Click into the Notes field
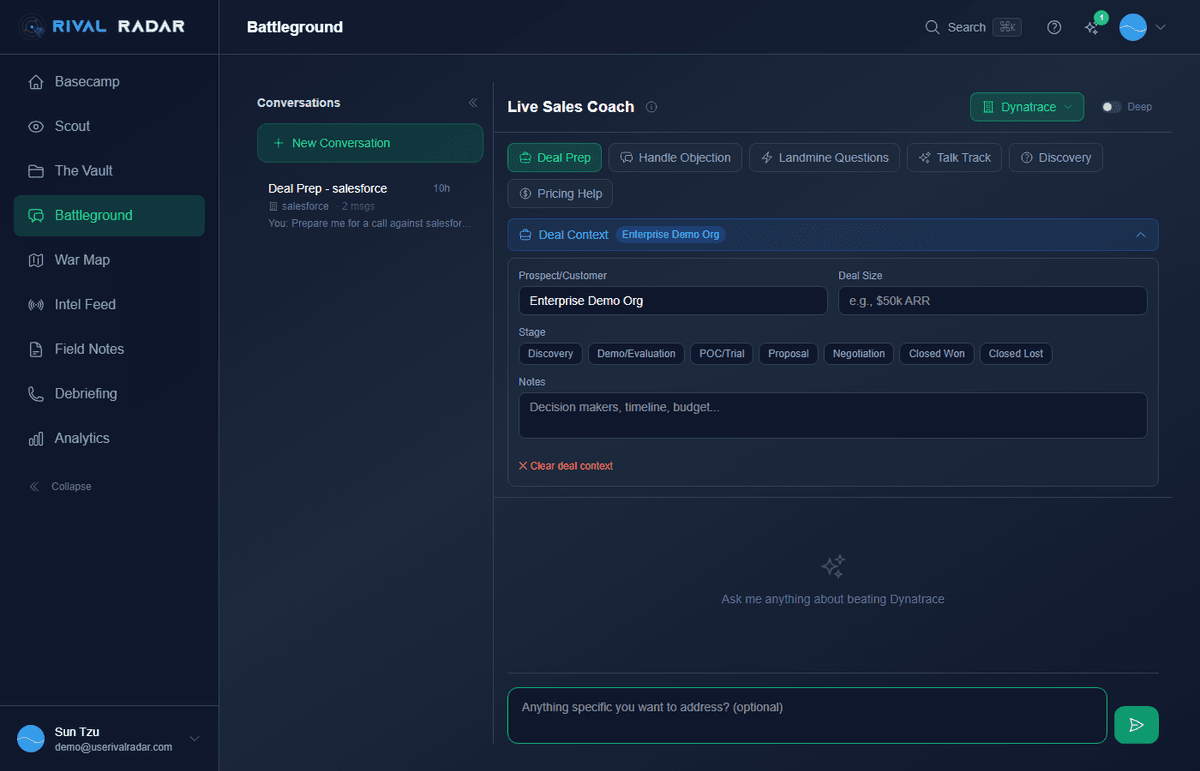The image size is (1200, 771). [832, 414]
